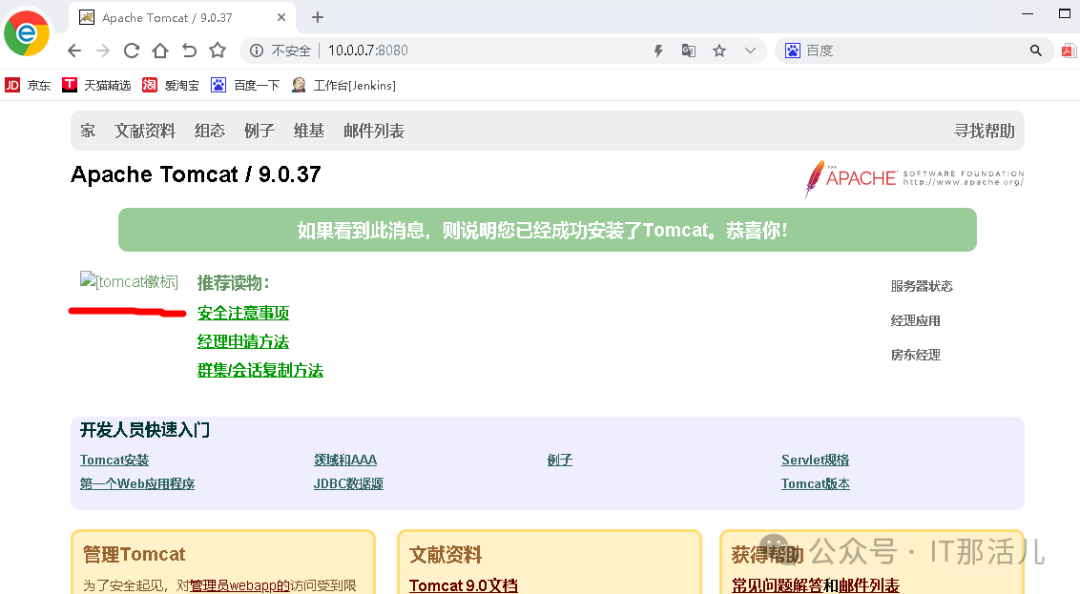Click the 10.0.0.7:8080 address field

pos(368,50)
